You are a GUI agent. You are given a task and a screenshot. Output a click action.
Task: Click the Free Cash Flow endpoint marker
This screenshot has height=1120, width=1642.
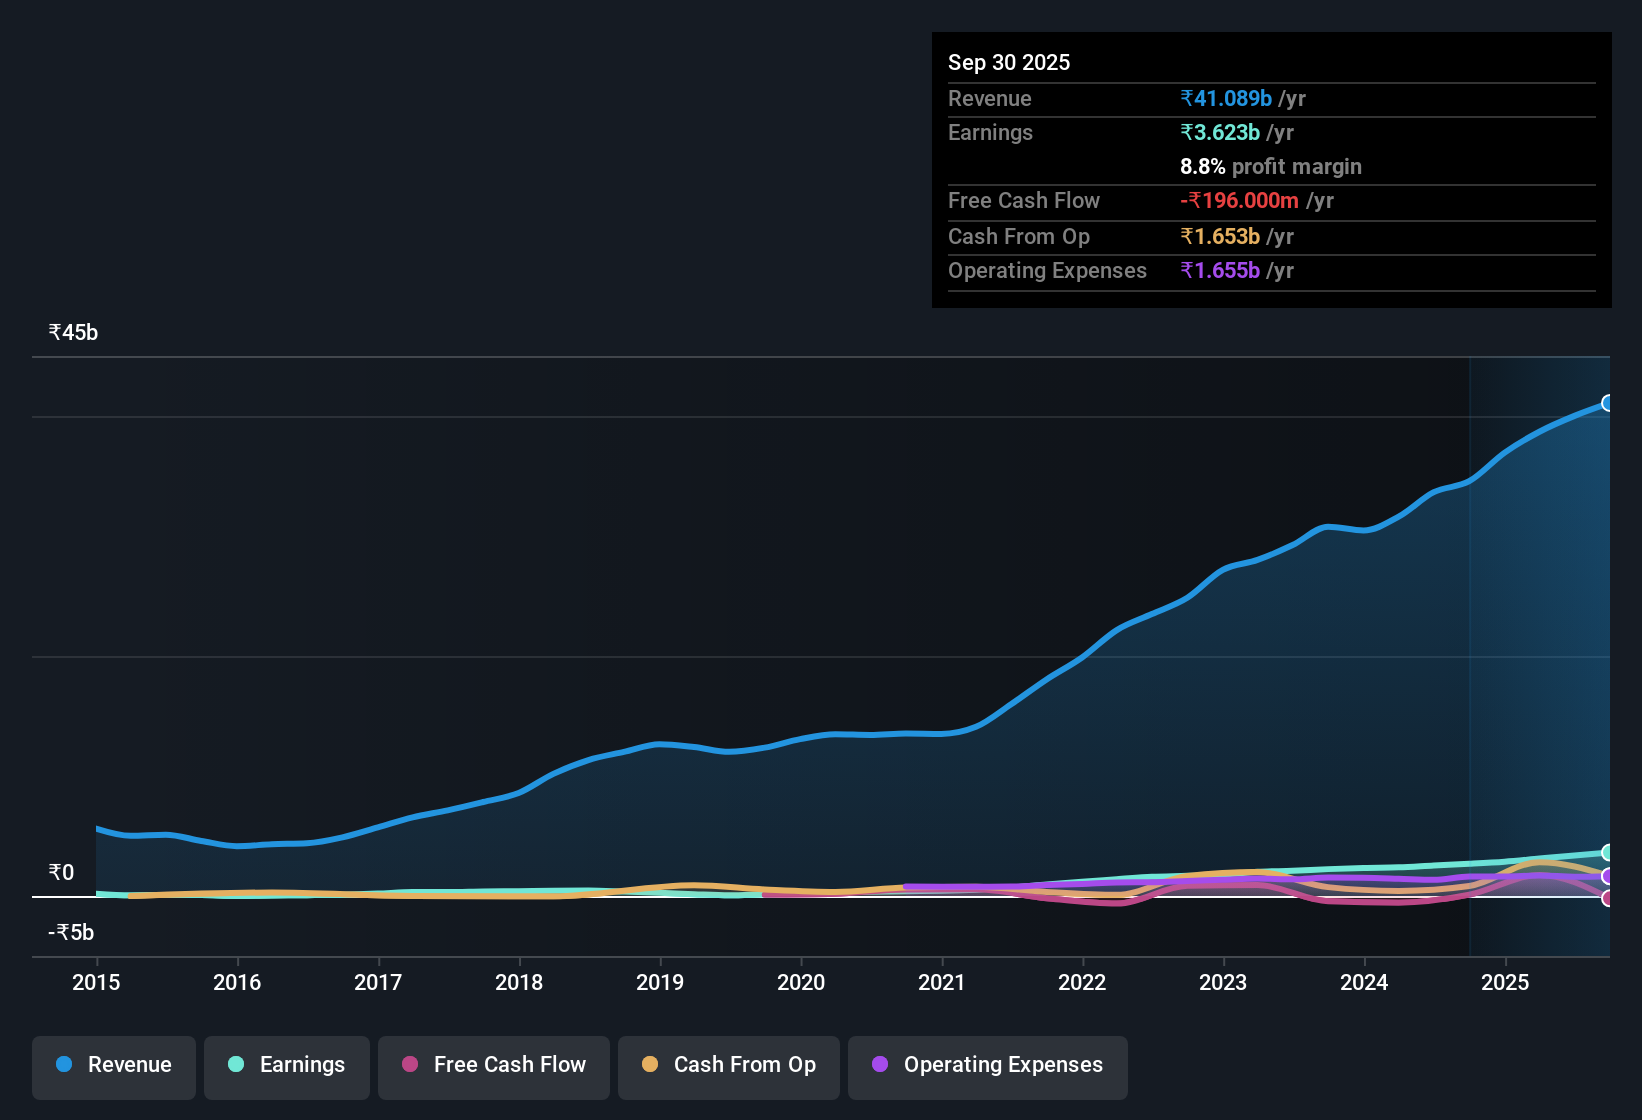[x=1608, y=899]
